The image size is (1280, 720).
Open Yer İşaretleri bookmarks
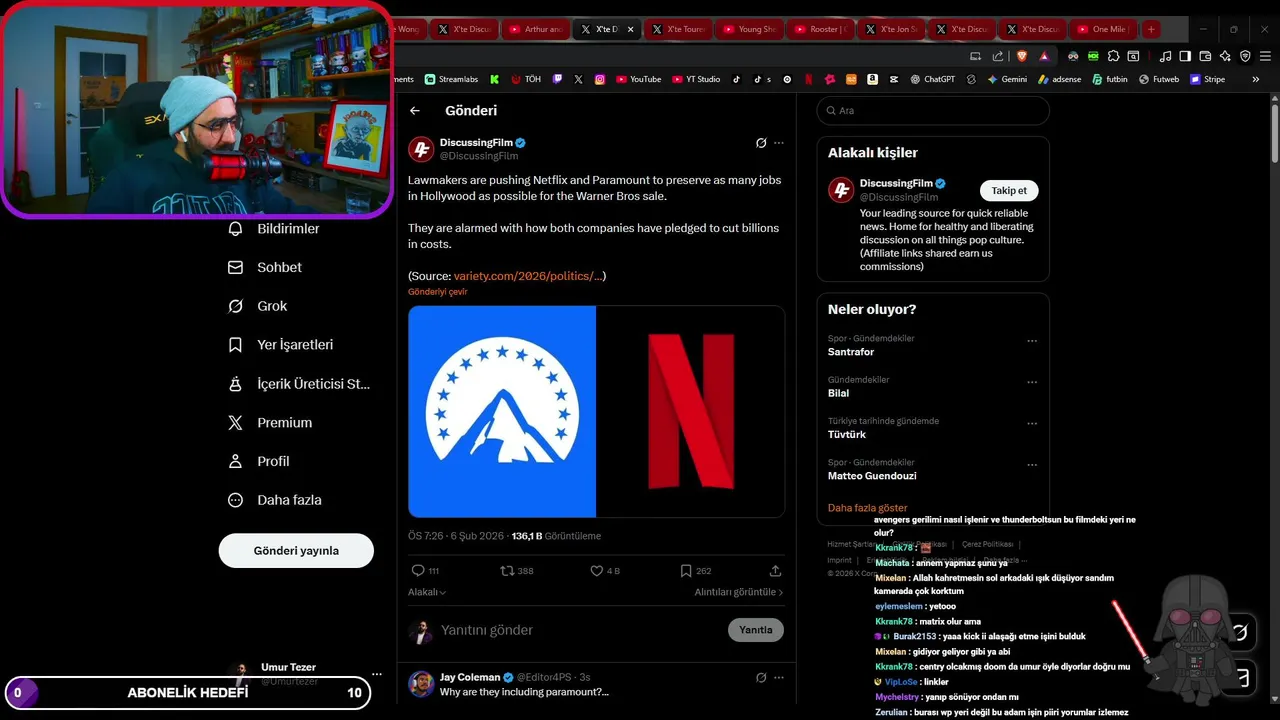(281, 345)
